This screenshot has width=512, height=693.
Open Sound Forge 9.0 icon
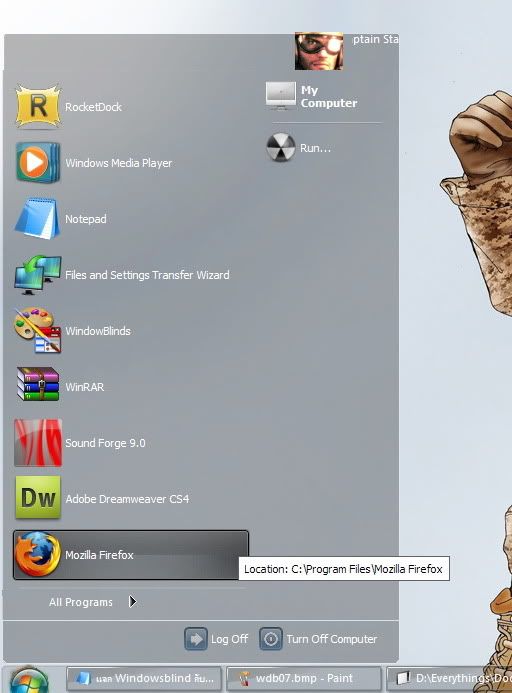38,443
